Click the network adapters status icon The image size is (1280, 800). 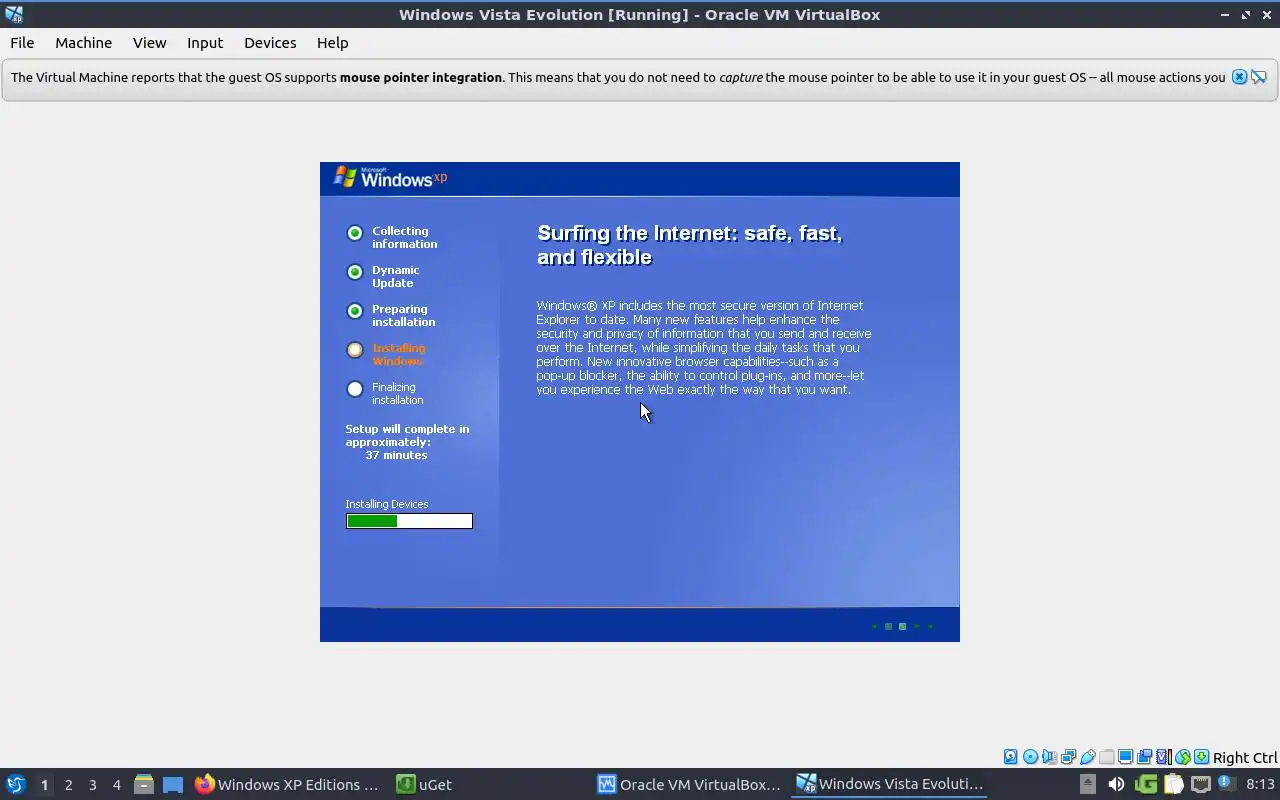tap(1068, 757)
